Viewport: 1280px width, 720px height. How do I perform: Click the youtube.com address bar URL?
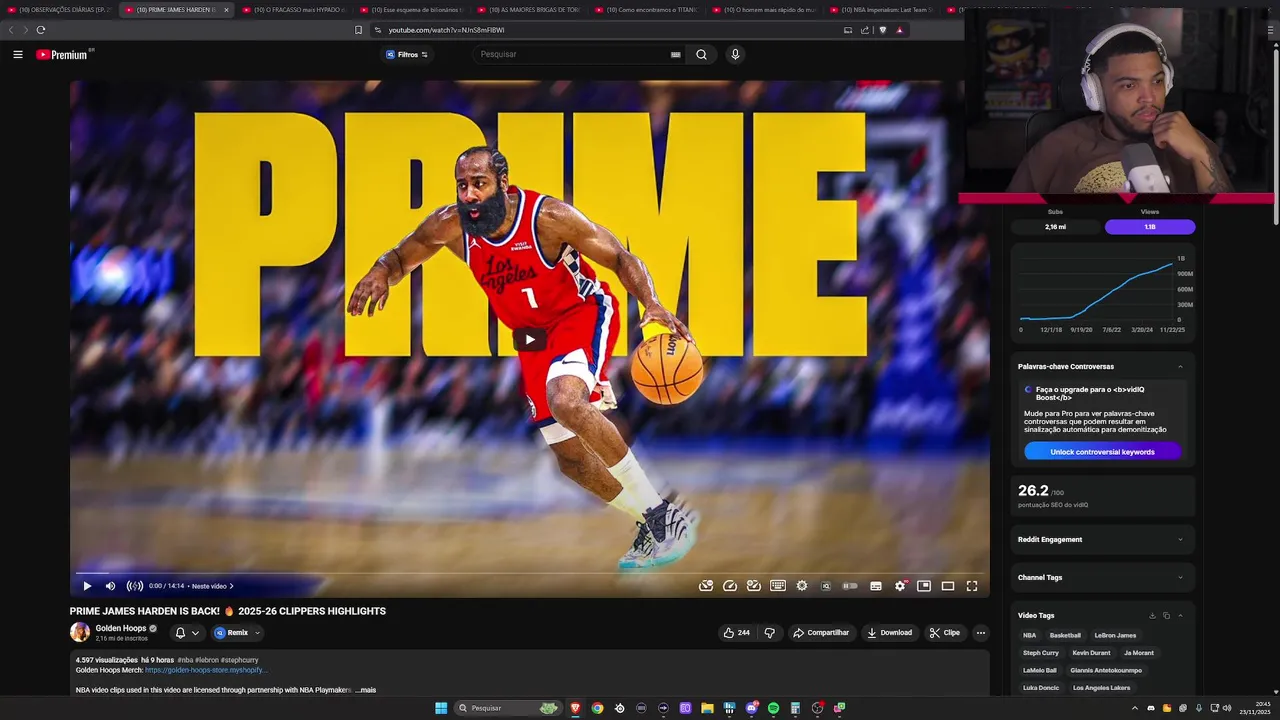446,30
